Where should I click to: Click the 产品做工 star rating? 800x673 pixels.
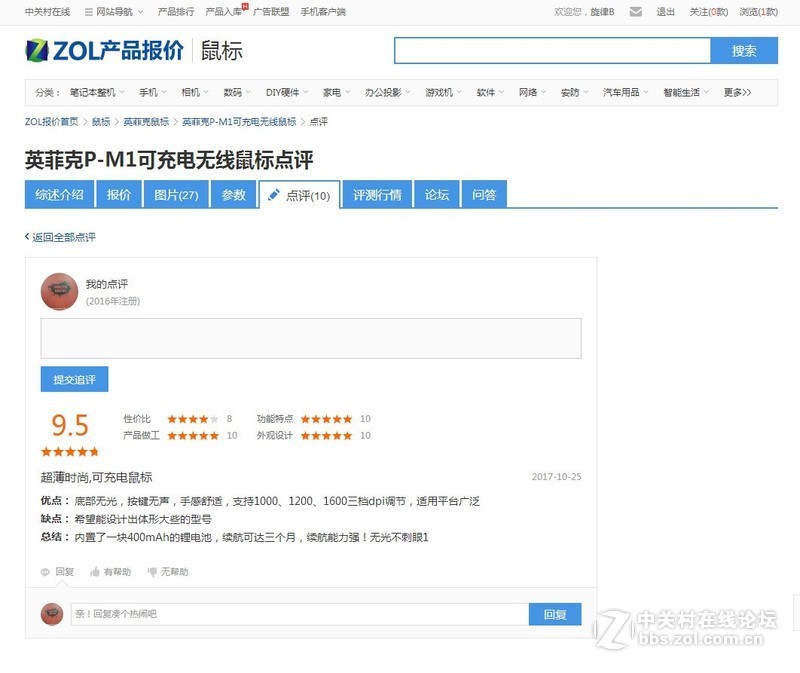(193, 435)
